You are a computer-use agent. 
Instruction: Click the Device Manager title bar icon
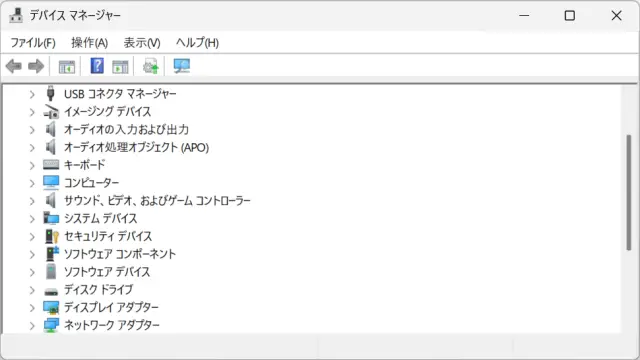[x=16, y=16]
